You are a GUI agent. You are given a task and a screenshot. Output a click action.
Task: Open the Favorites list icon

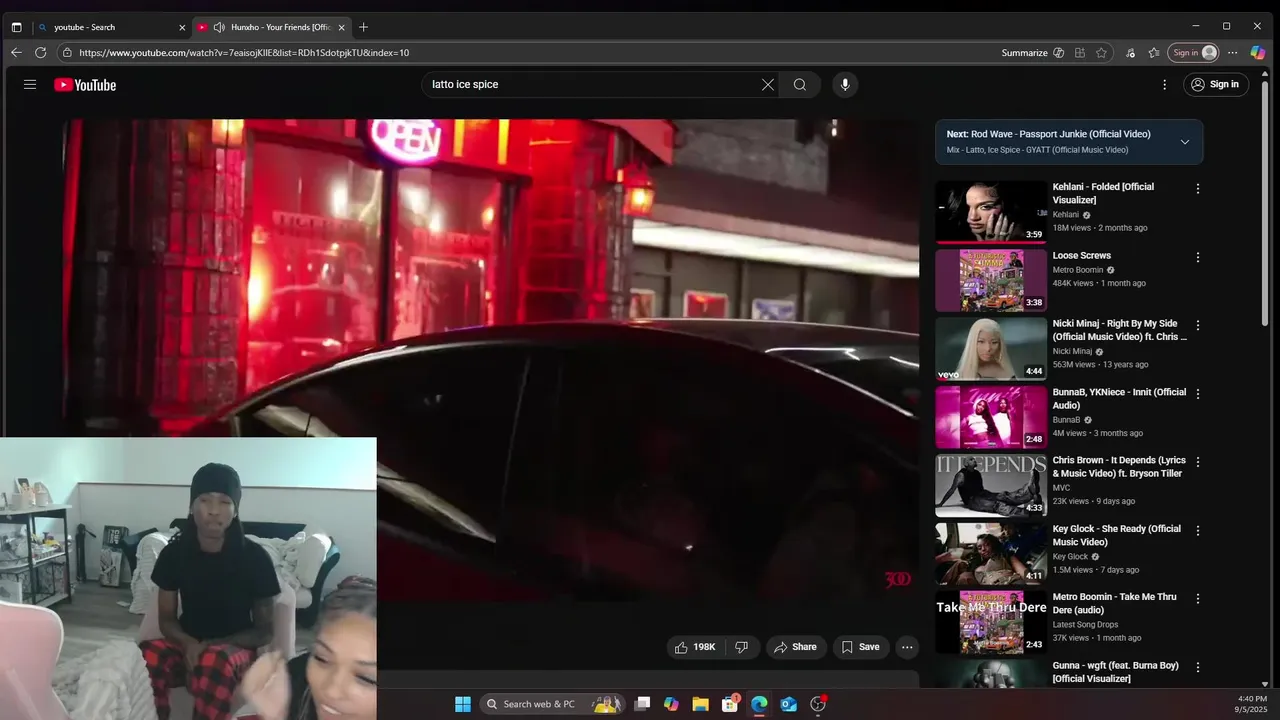(x=1154, y=53)
